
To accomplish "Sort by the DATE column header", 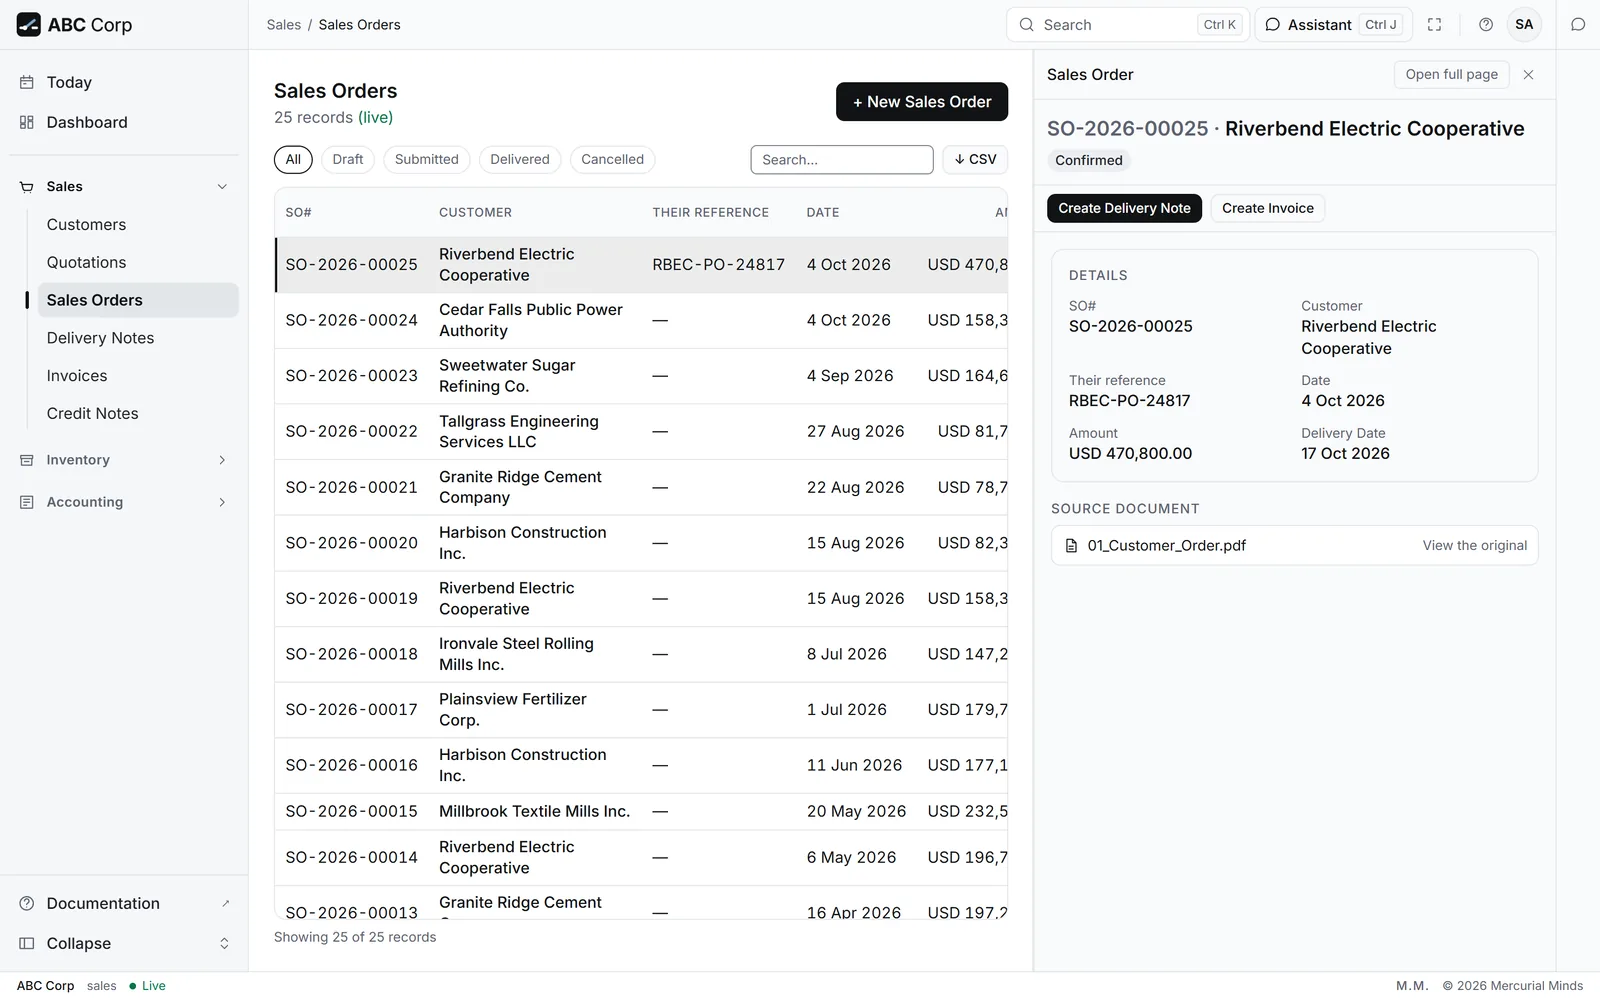I will [x=823, y=213].
